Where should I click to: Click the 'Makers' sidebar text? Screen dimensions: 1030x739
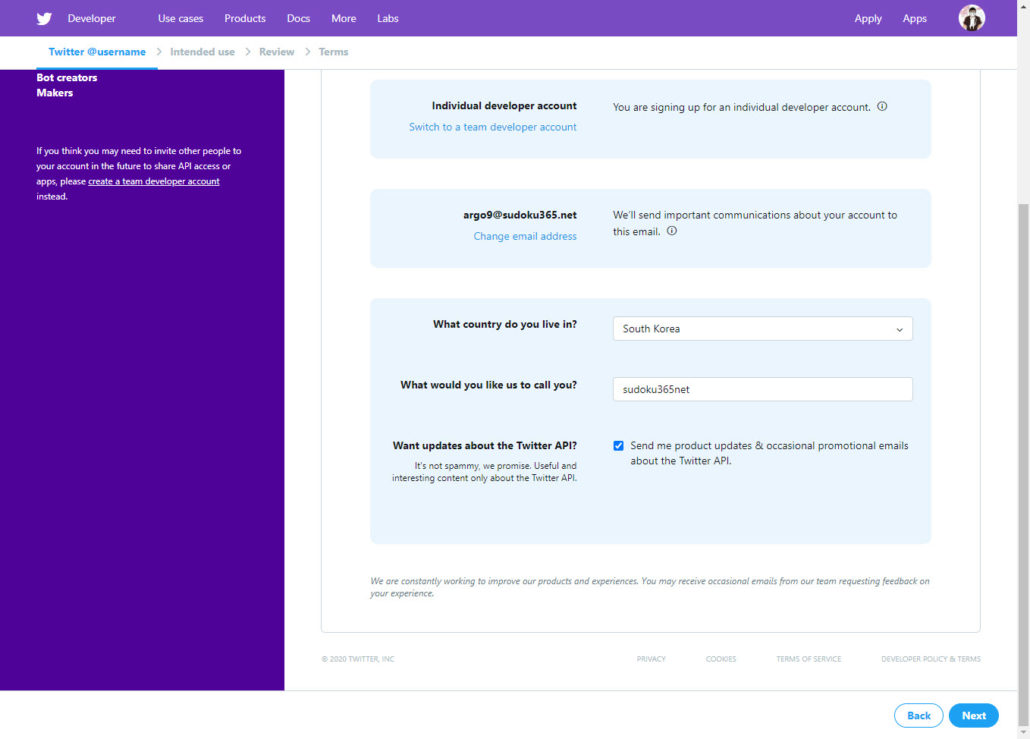pos(55,93)
